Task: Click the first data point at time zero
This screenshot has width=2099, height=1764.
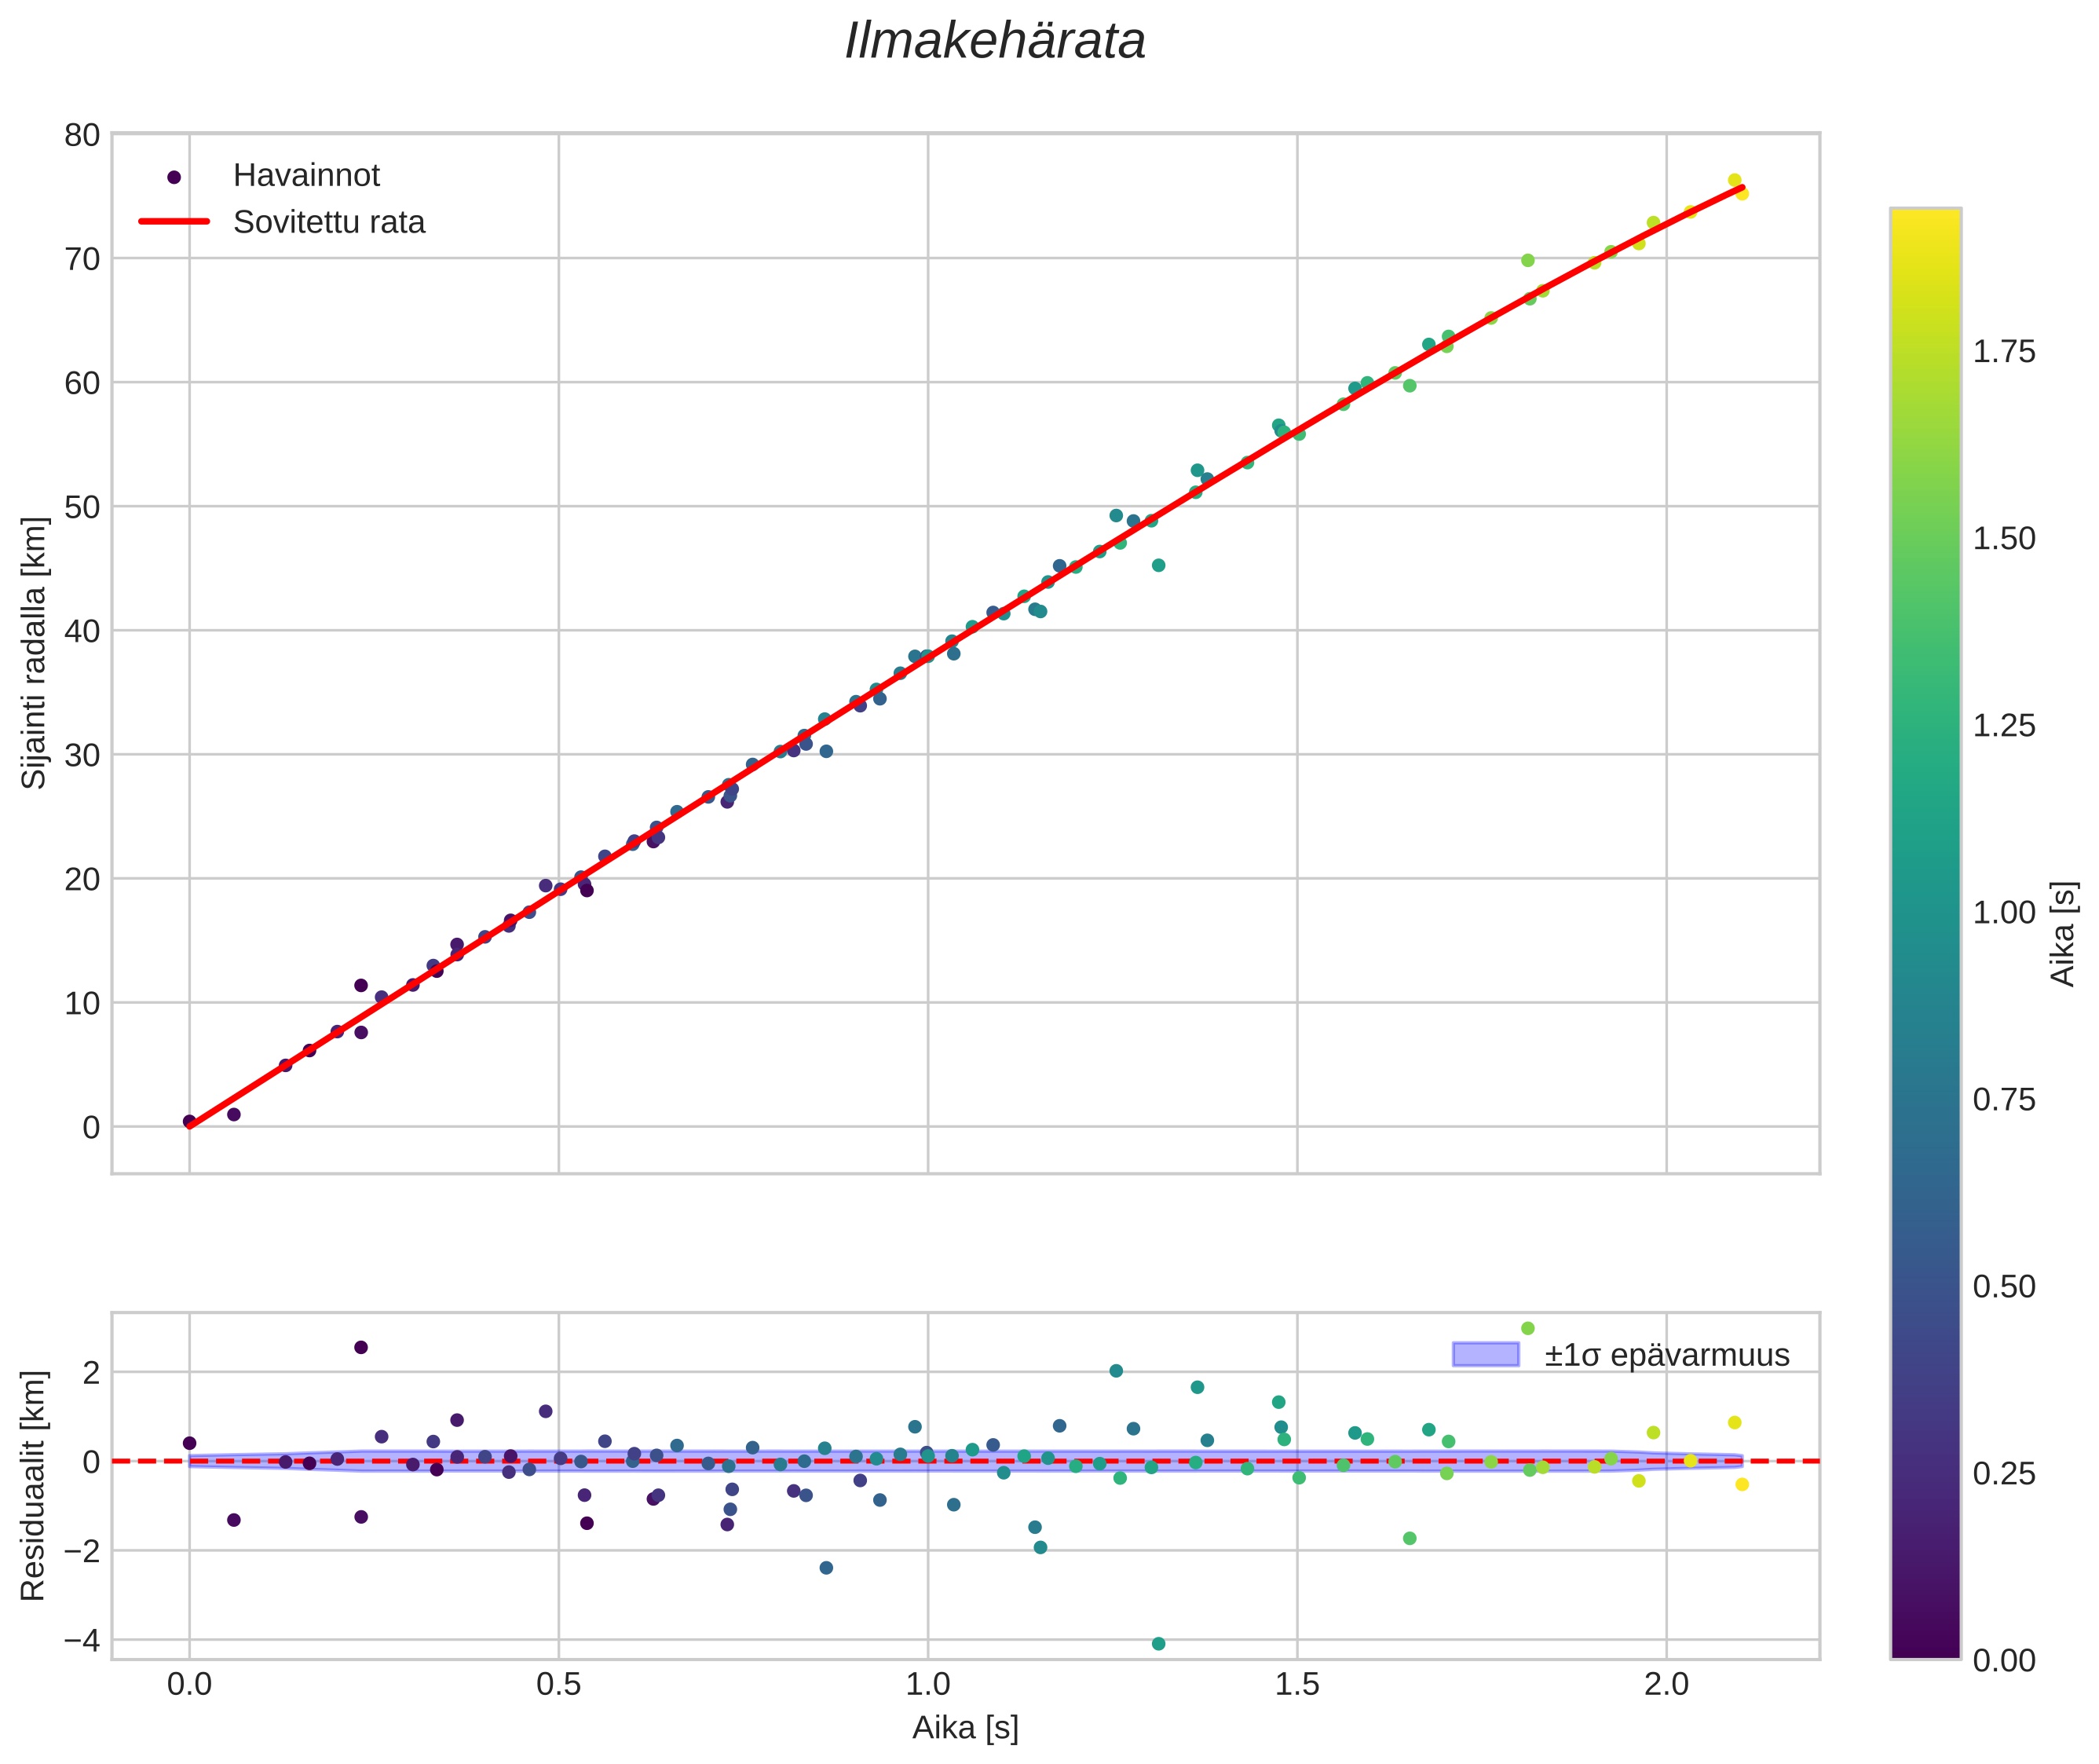Action: coord(189,1121)
